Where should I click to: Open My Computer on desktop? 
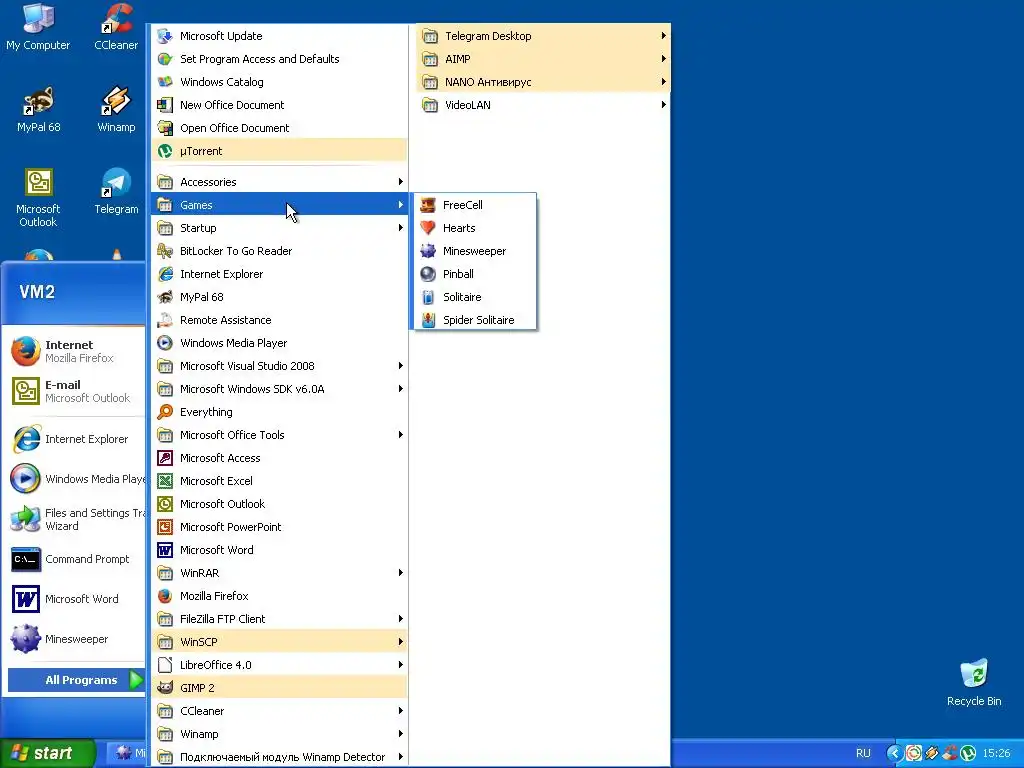click(38, 27)
